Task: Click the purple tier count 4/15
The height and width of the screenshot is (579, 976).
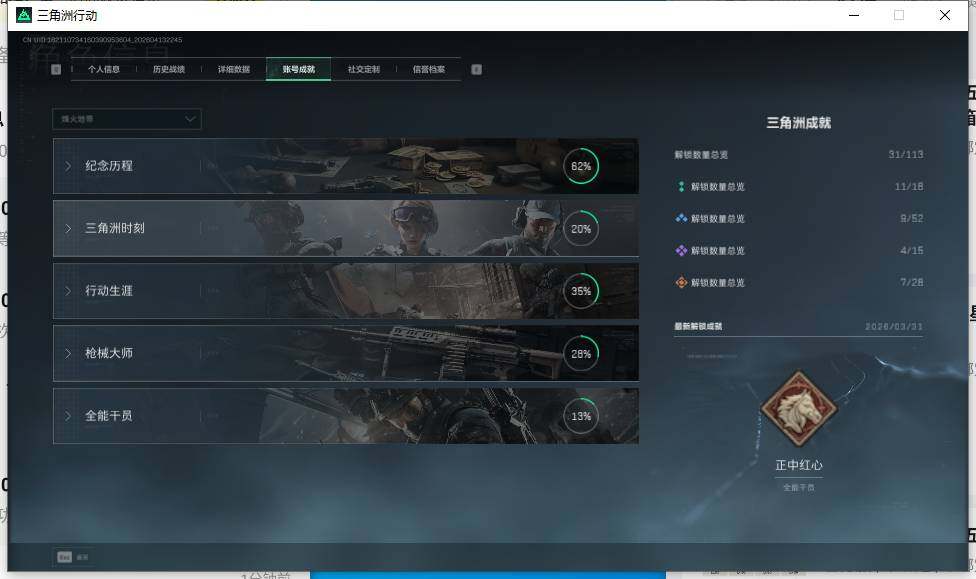Action: tap(912, 250)
